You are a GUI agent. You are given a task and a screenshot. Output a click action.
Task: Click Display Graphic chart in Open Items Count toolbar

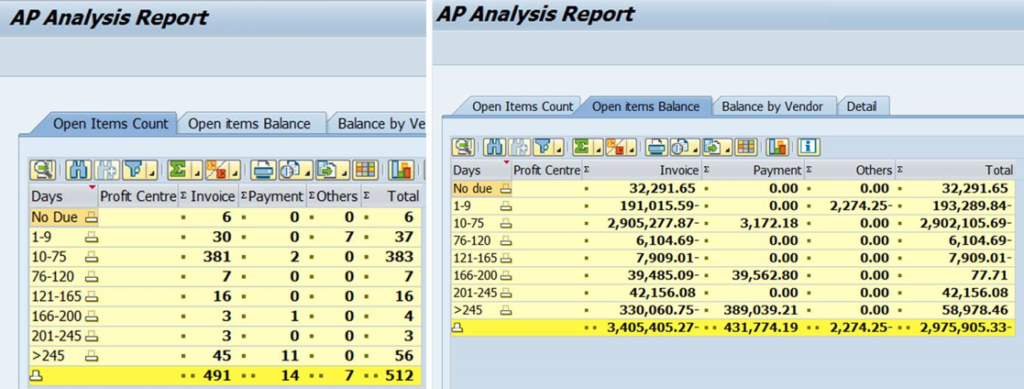[402, 170]
